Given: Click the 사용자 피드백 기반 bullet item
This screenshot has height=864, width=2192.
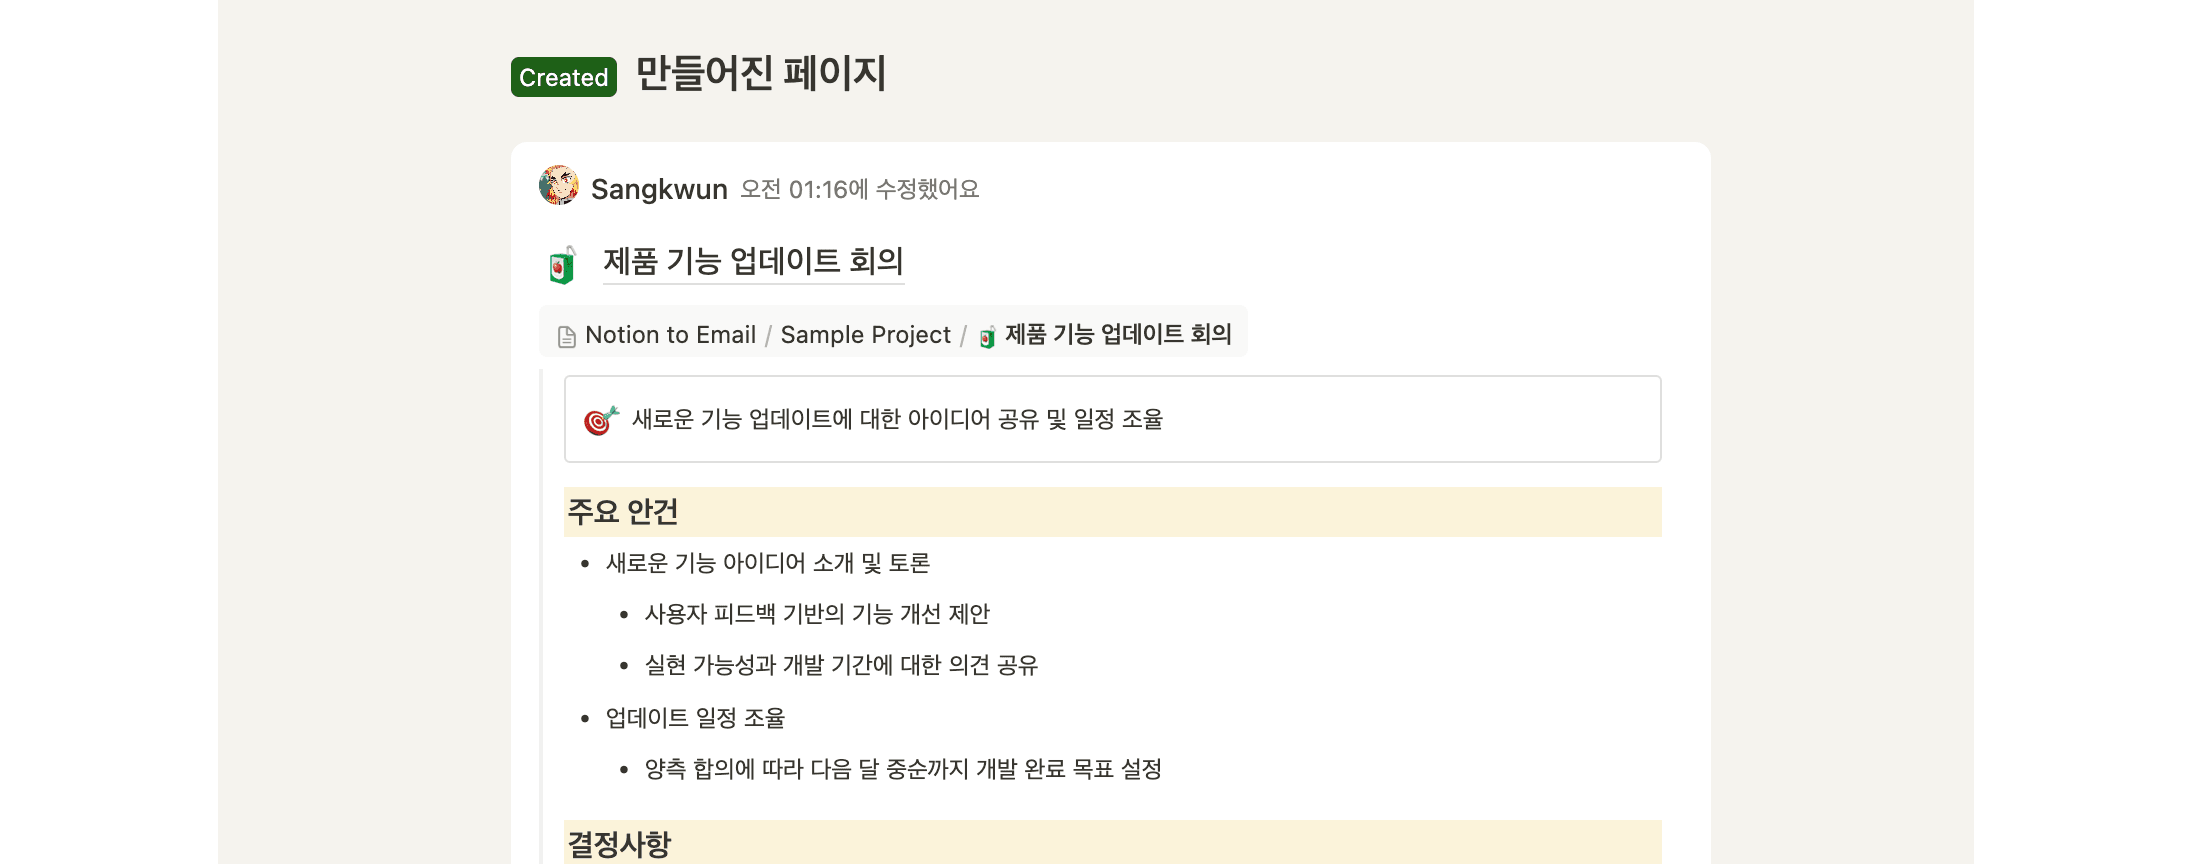Looking at the screenshot, I should [x=817, y=614].
